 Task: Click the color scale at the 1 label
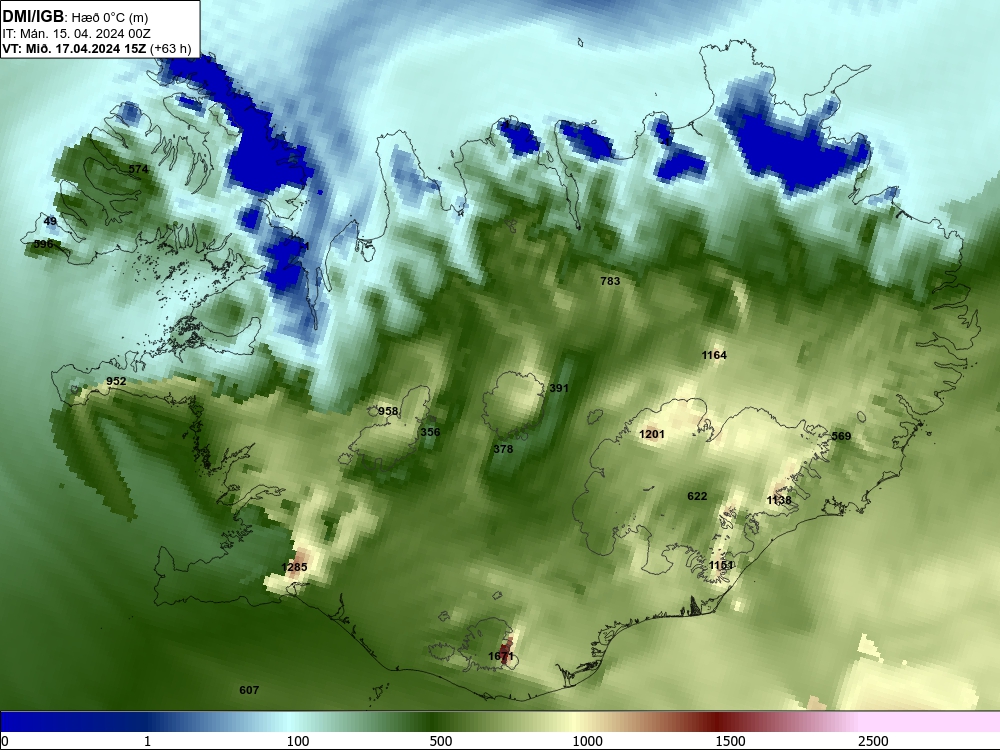tap(147, 741)
